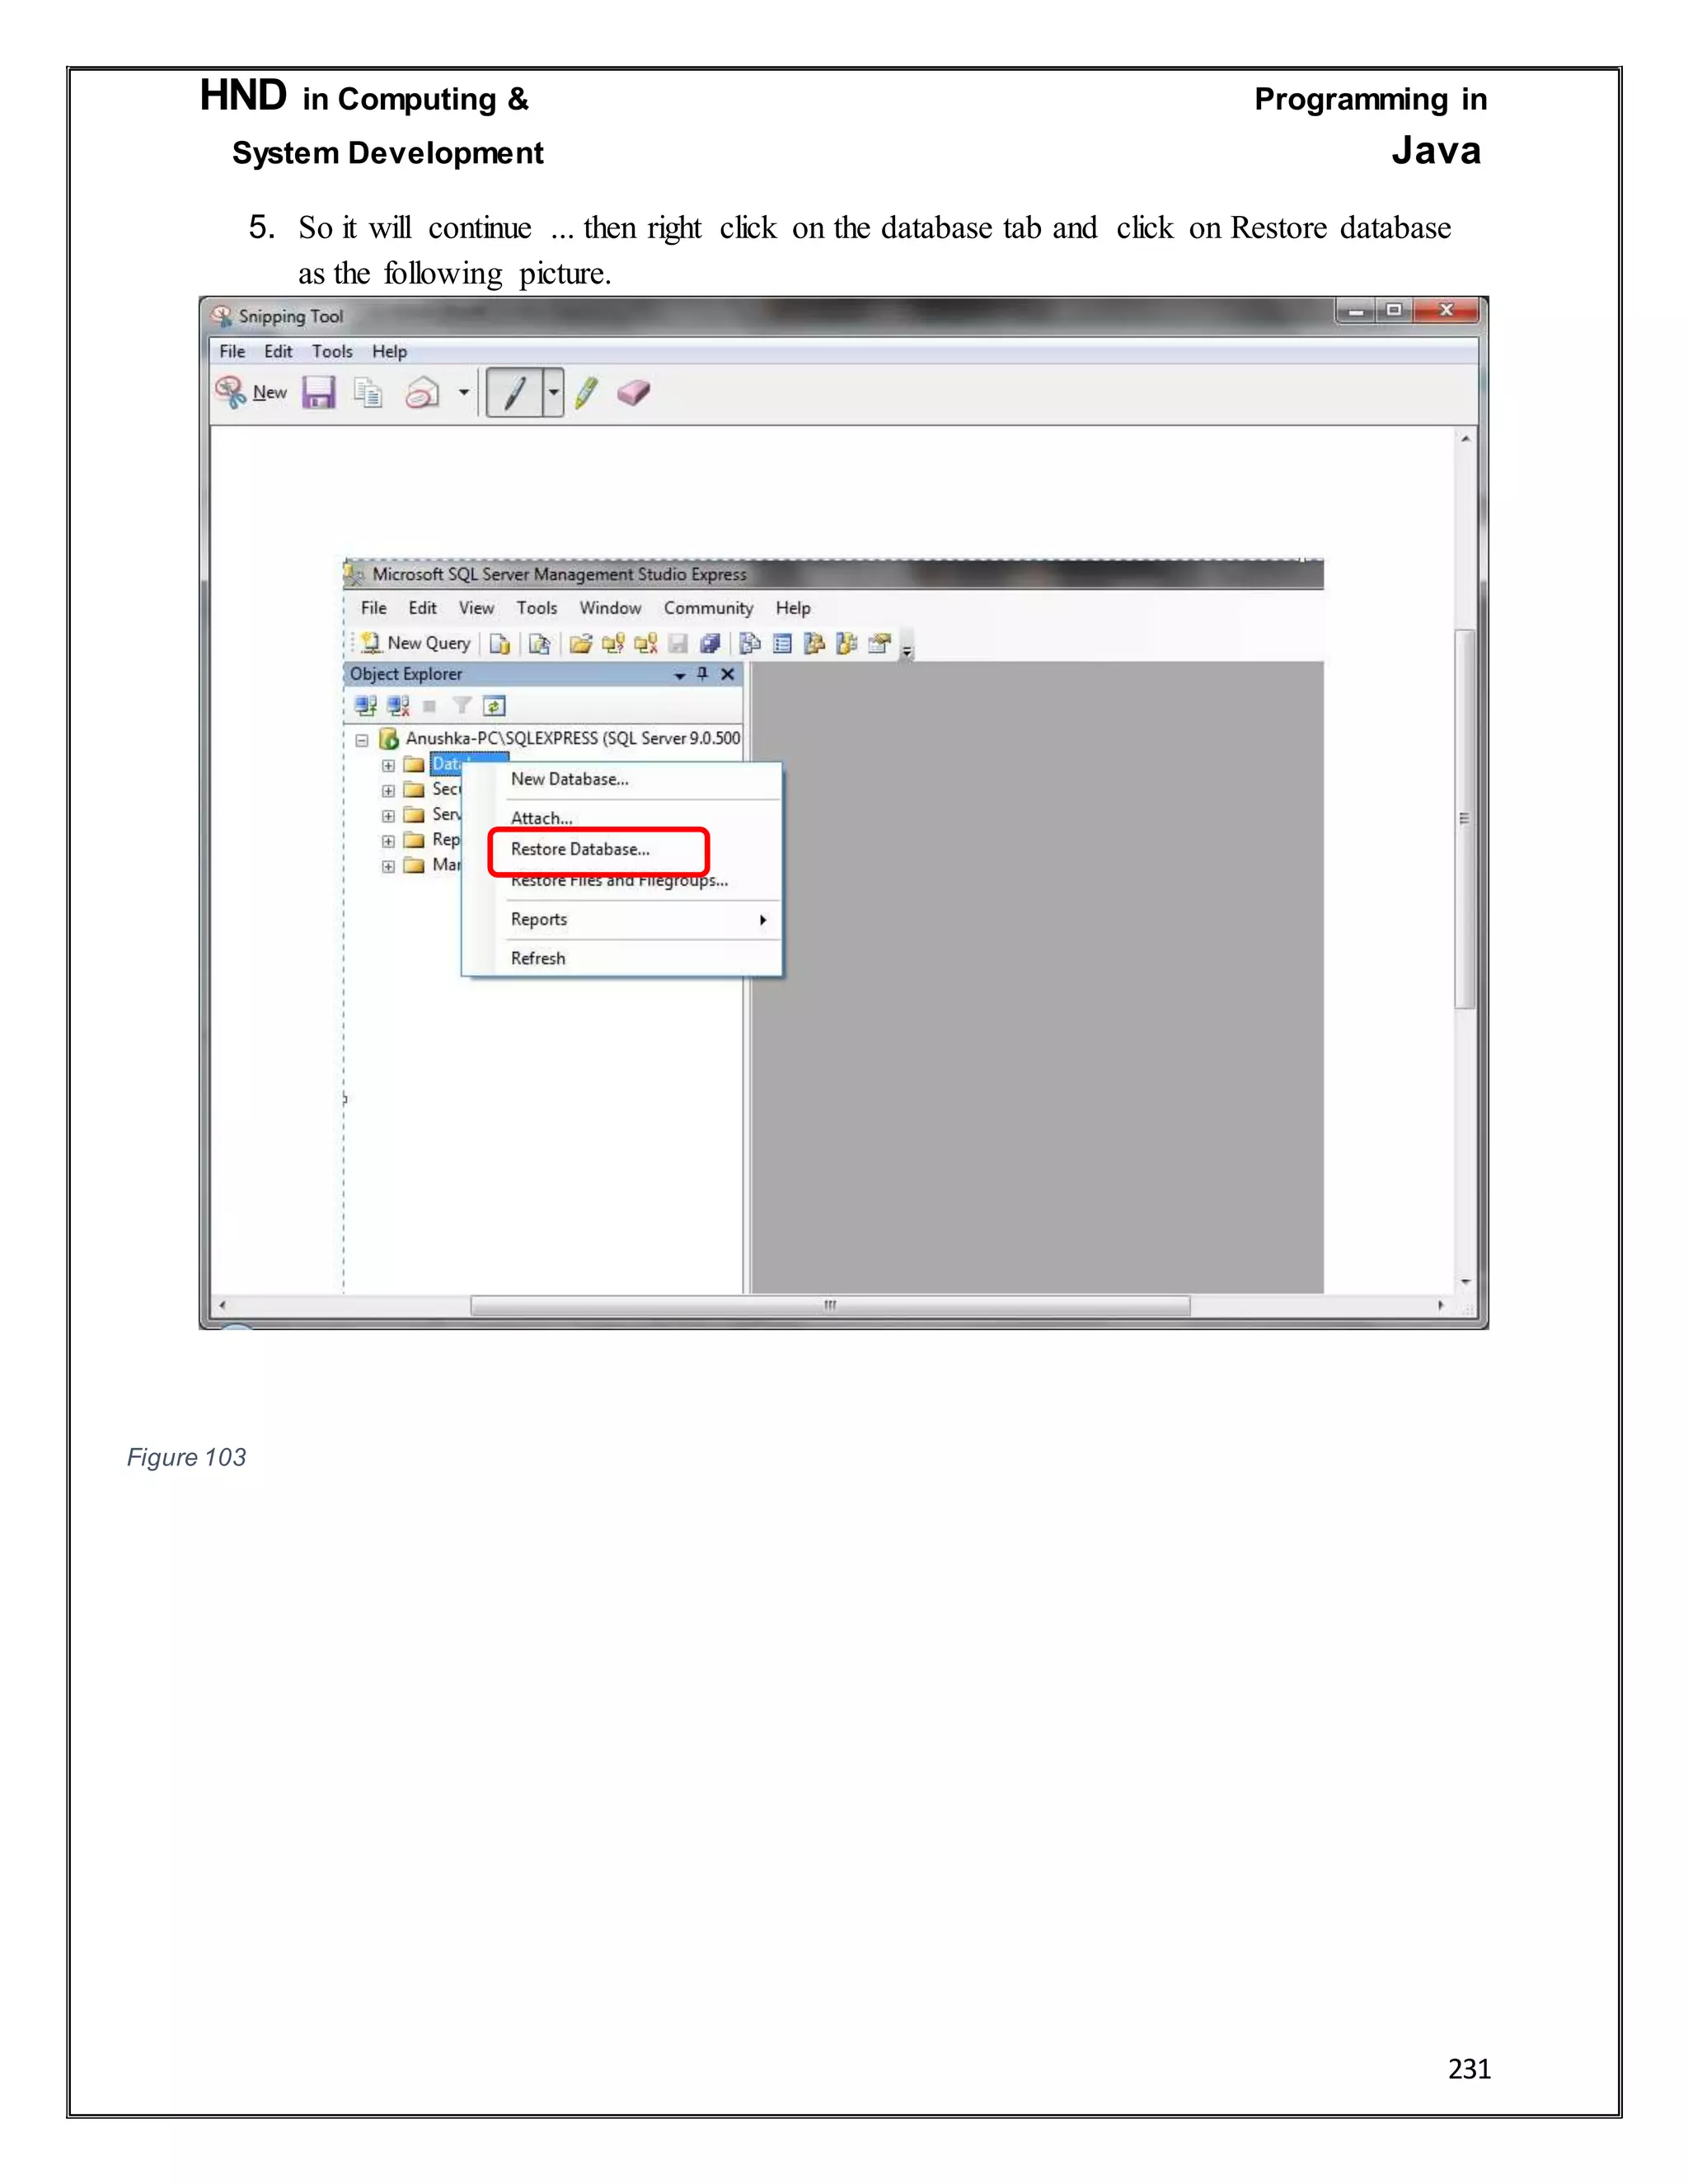
Task: Click the Filter funnel icon in Object Explorer
Action: (x=462, y=706)
